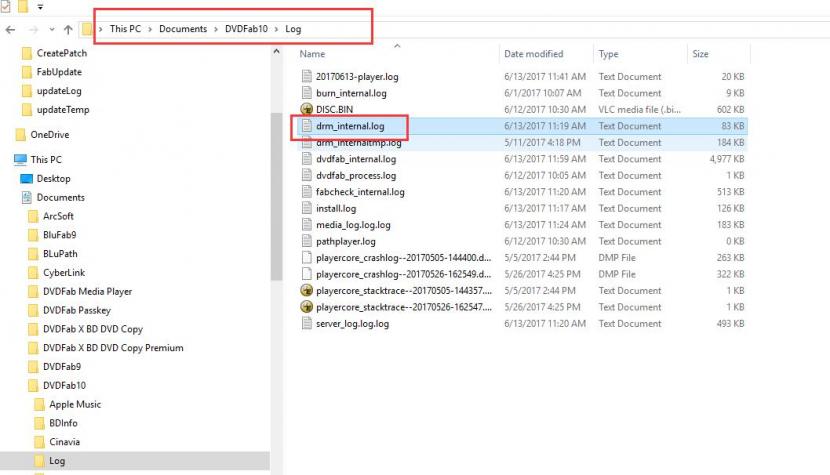
Task: Sort by Size column header
Action: (x=700, y=54)
